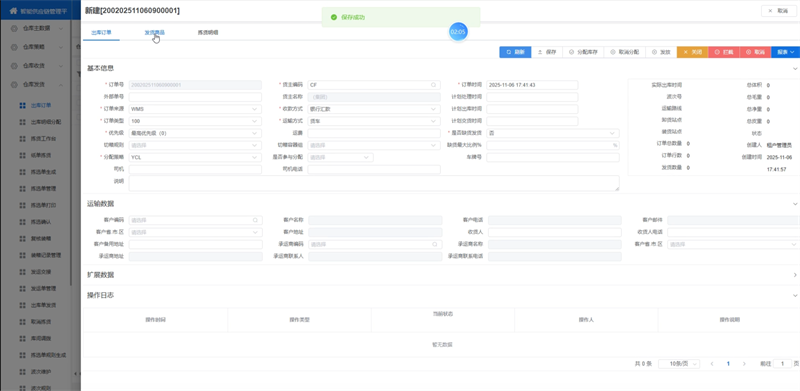This screenshot has height=391, width=800.
Task: Click the red 拦截 button
Action: click(724, 52)
